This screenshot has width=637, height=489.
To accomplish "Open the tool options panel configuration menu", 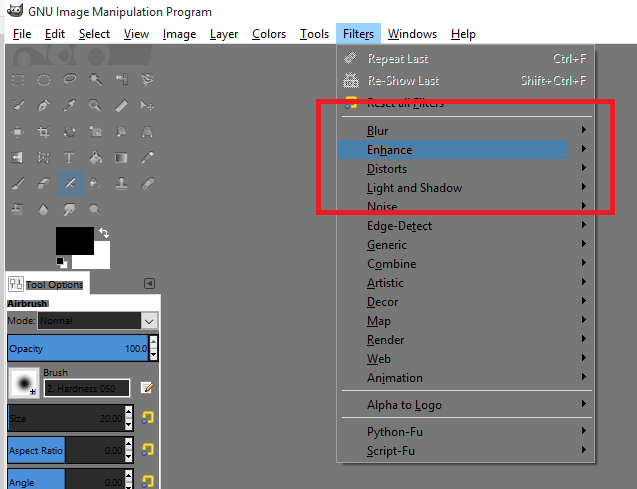I will click(x=149, y=284).
